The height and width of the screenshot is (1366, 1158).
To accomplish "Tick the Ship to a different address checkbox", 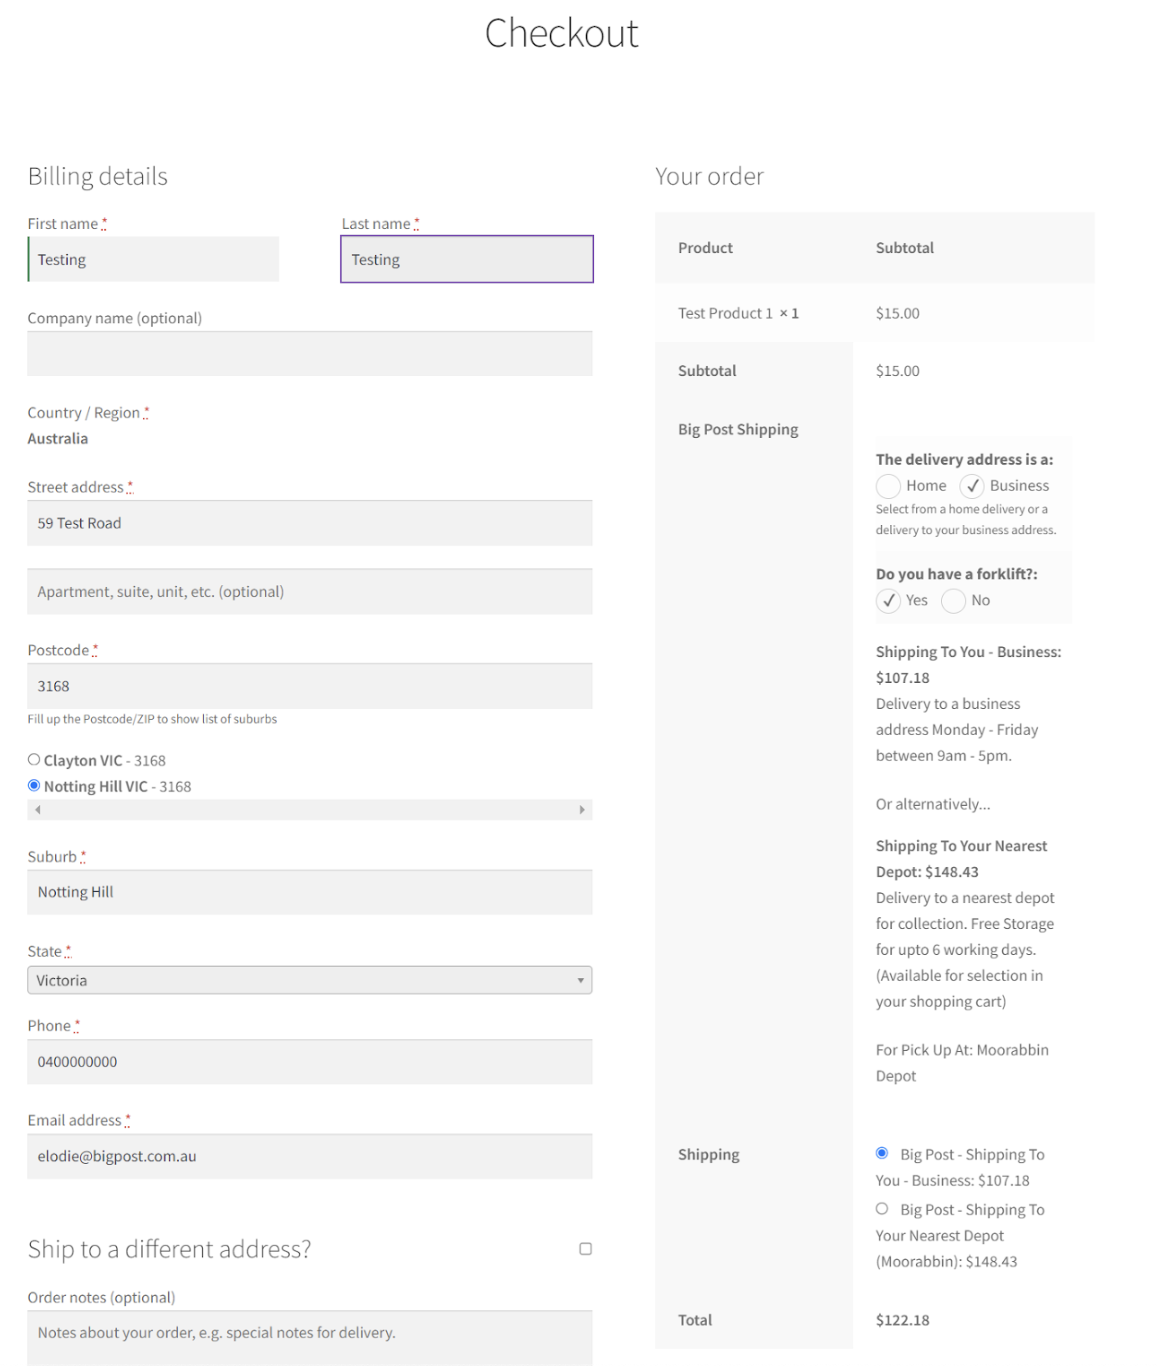I will point(586,1249).
